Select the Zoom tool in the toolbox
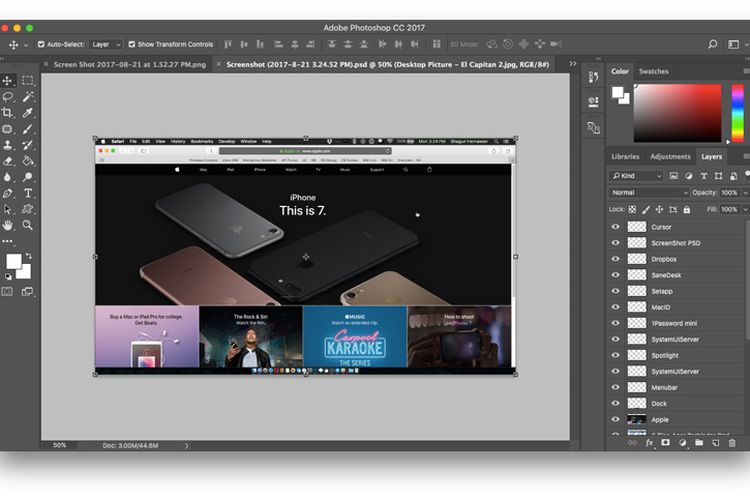This screenshot has height=500, width=750. coord(28,225)
